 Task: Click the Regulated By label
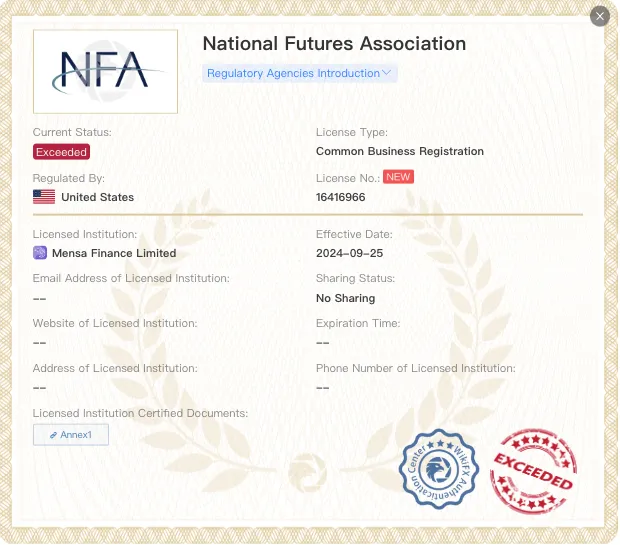pyautogui.click(x=68, y=178)
